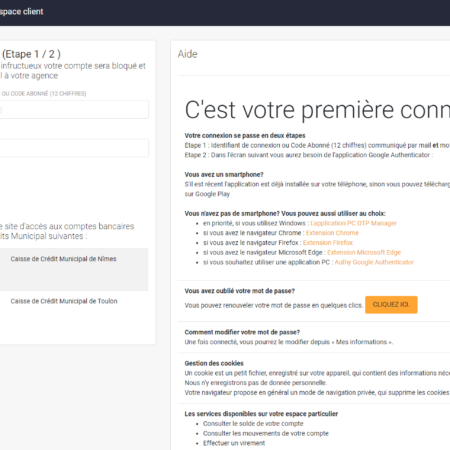Viewport: 450px width, 450px height.
Task: Click the 'Effectuer un virement' list item
Action: click(234, 443)
